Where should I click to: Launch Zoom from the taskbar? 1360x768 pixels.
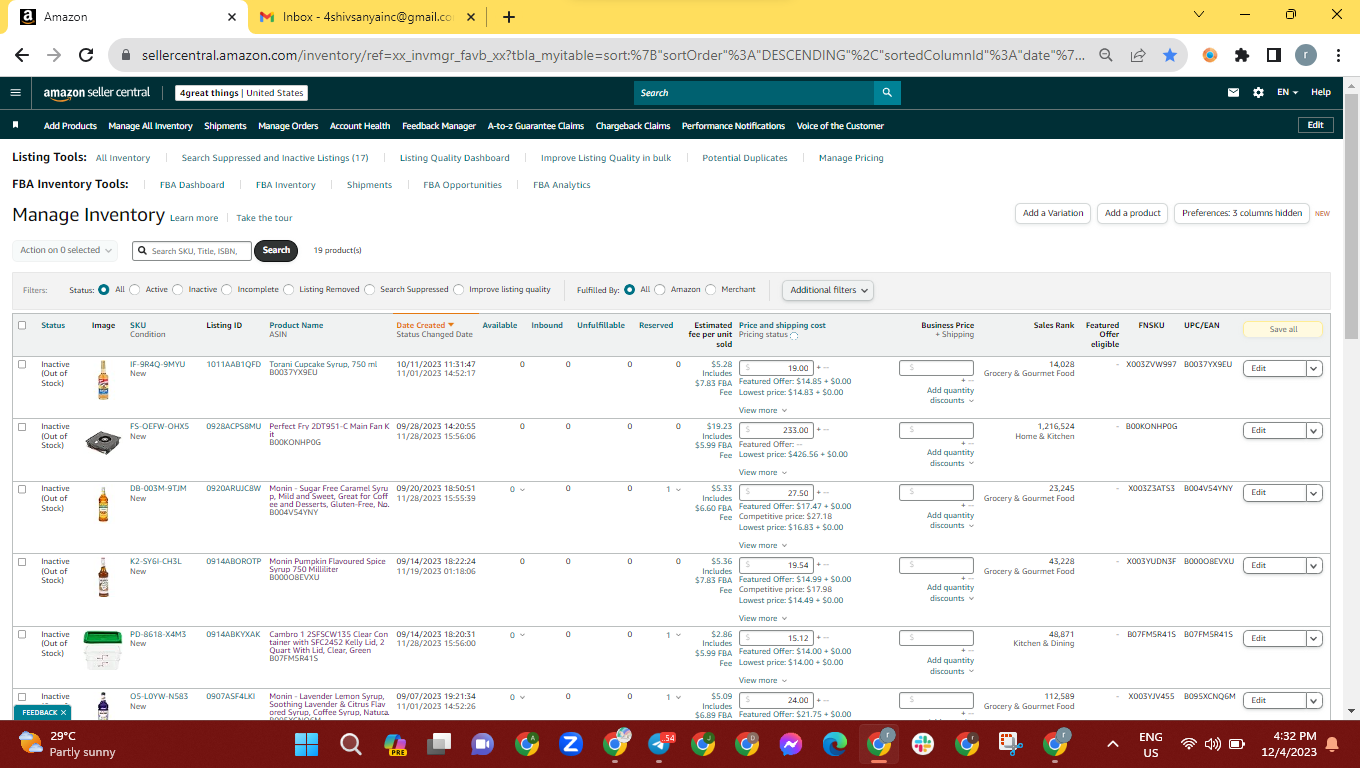[x=571, y=744]
